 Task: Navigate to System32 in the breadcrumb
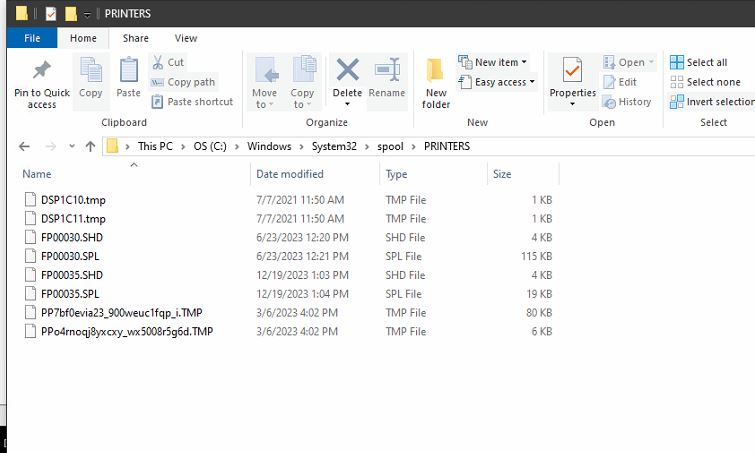pyautogui.click(x=334, y=146)
